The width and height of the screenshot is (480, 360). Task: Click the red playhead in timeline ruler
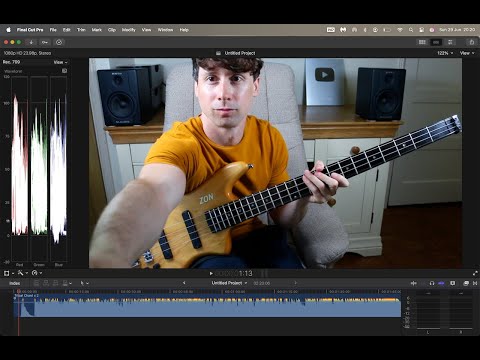(18, 291)
